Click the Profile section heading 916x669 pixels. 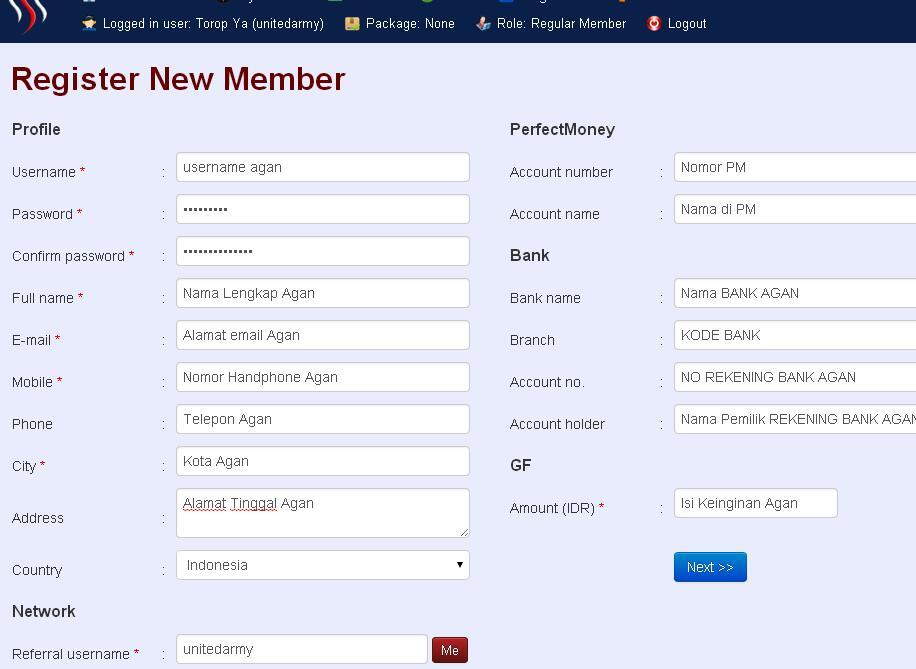[x=36, y=129]
